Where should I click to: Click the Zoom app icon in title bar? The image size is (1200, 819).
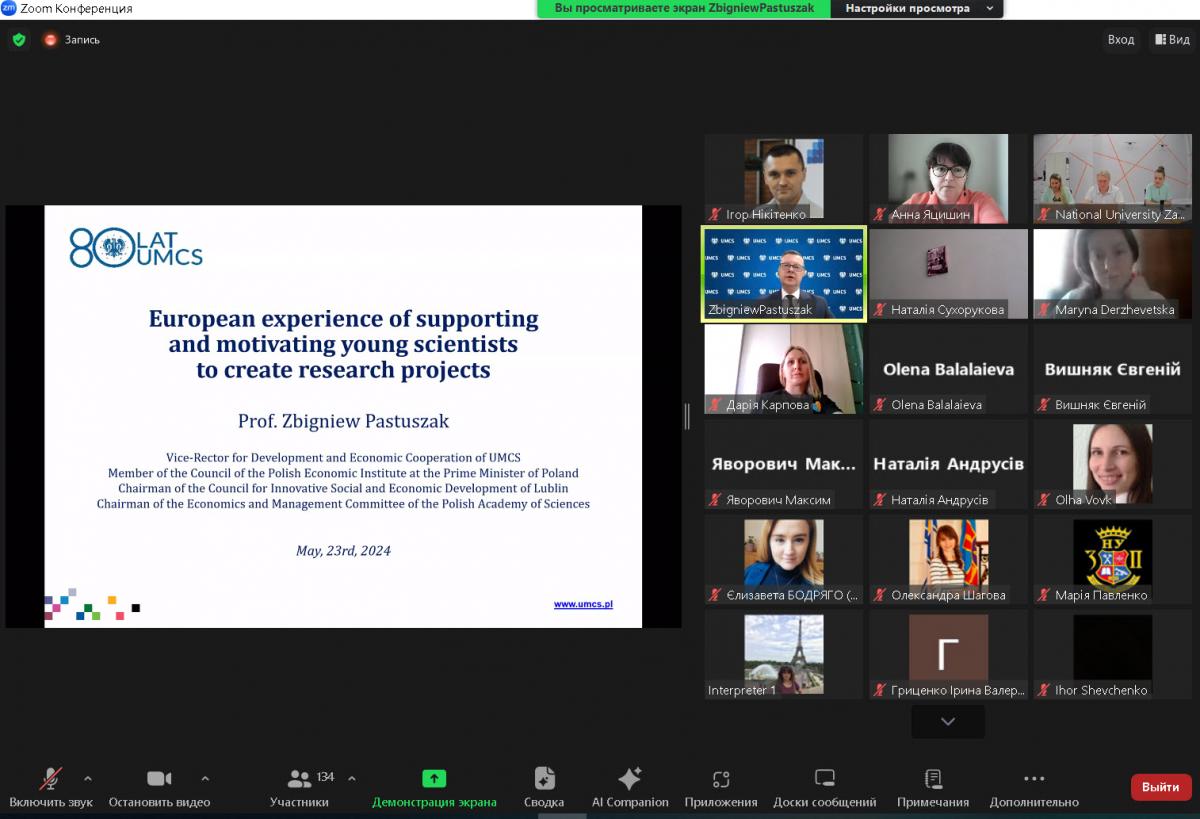(x=9, y=8)
